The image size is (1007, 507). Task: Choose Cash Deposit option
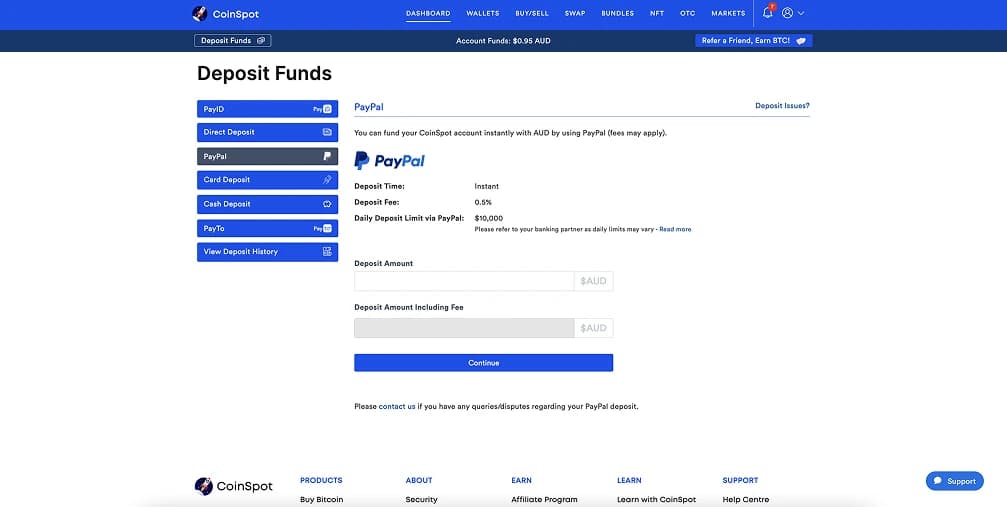coord(267,204)
